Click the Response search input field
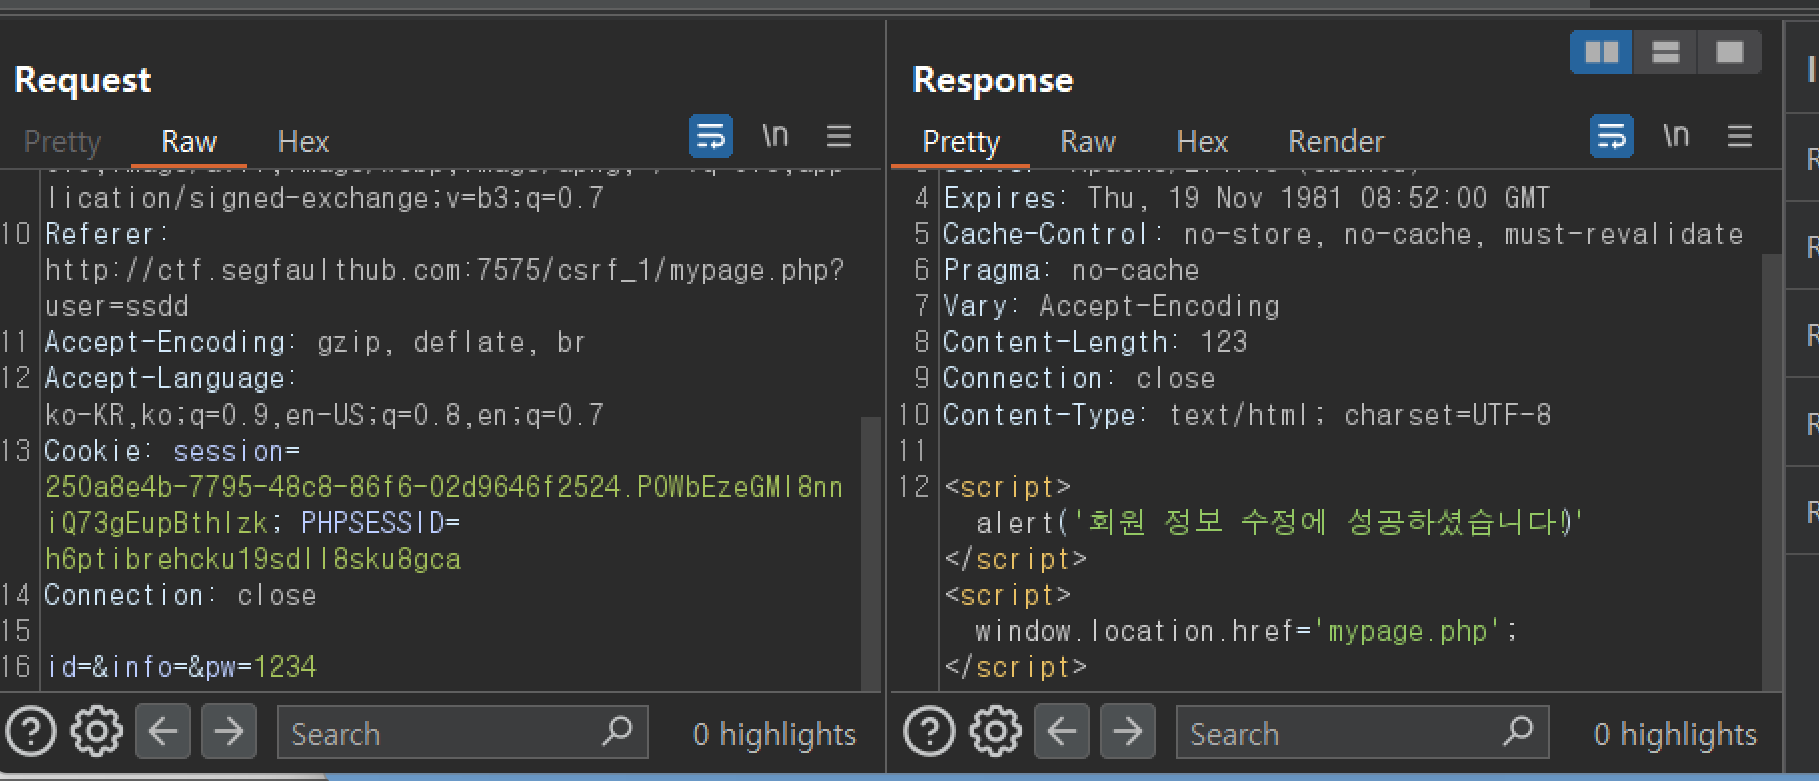This screenshot has height=782, width=1820. coord(1340,734)
